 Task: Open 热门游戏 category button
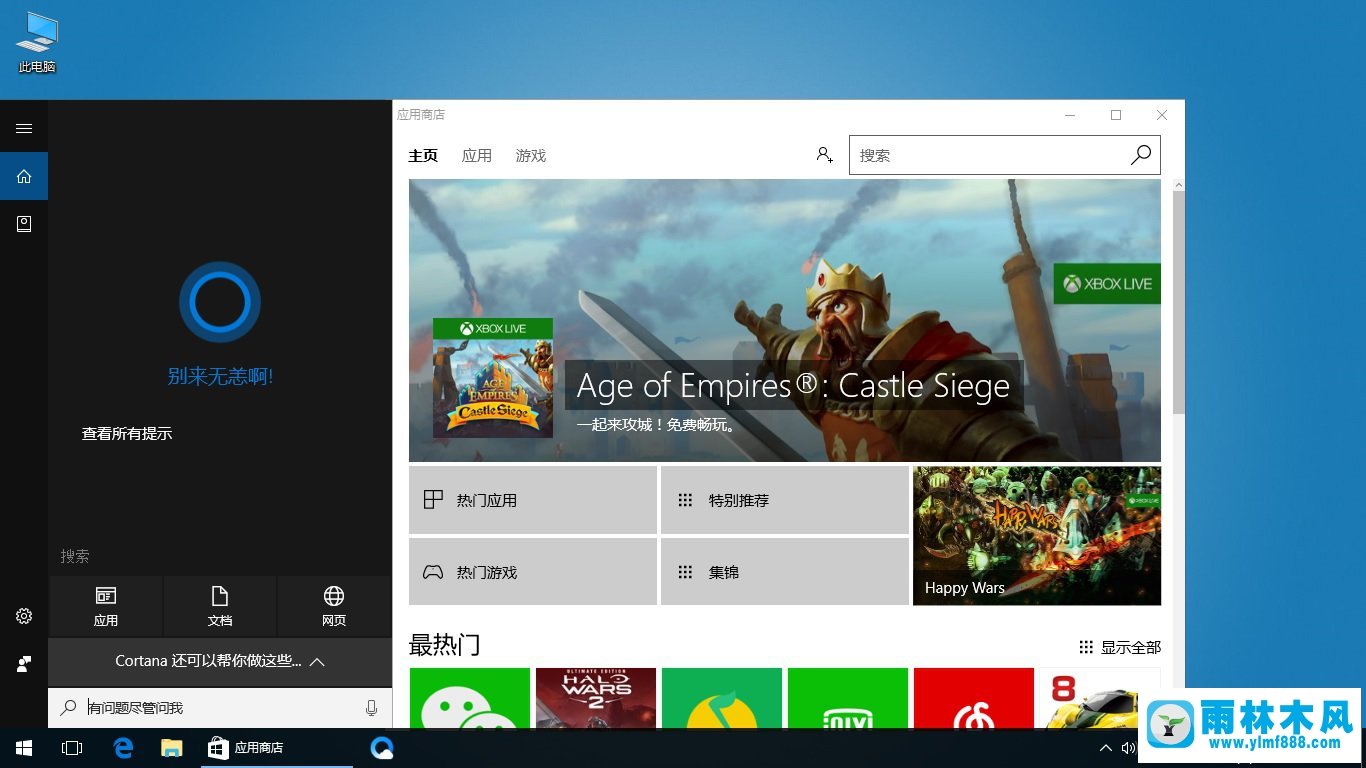click(x=533, y=572)
